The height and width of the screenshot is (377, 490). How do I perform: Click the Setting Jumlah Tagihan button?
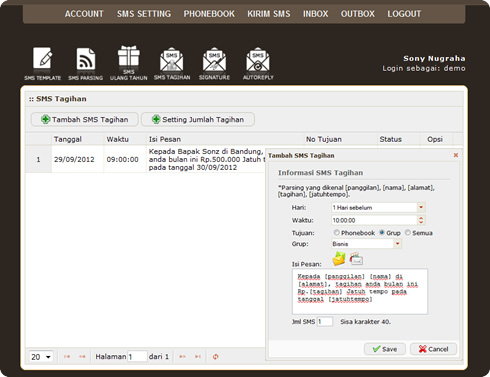coord(198,119)
